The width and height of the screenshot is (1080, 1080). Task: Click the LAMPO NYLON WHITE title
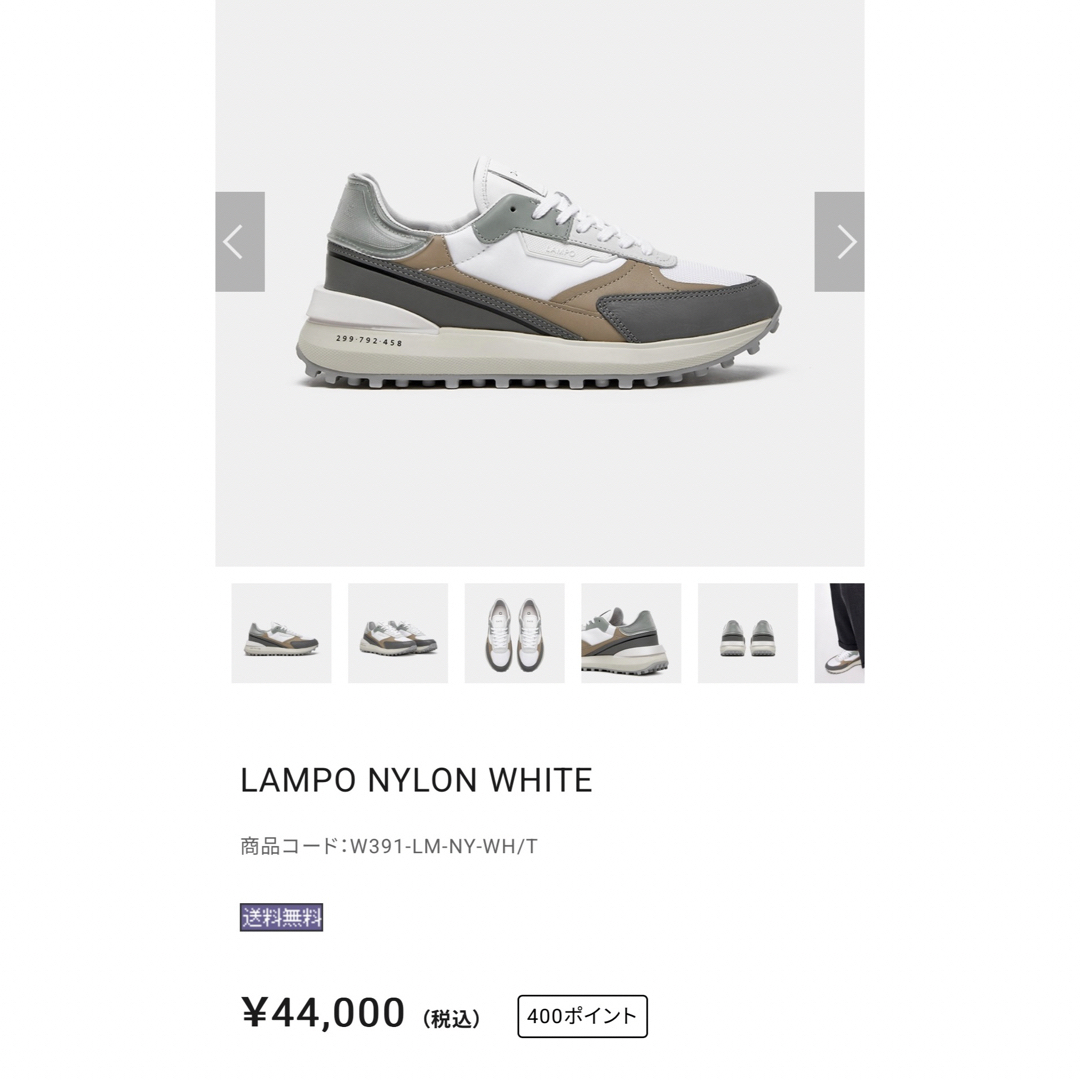pos(416,780)
